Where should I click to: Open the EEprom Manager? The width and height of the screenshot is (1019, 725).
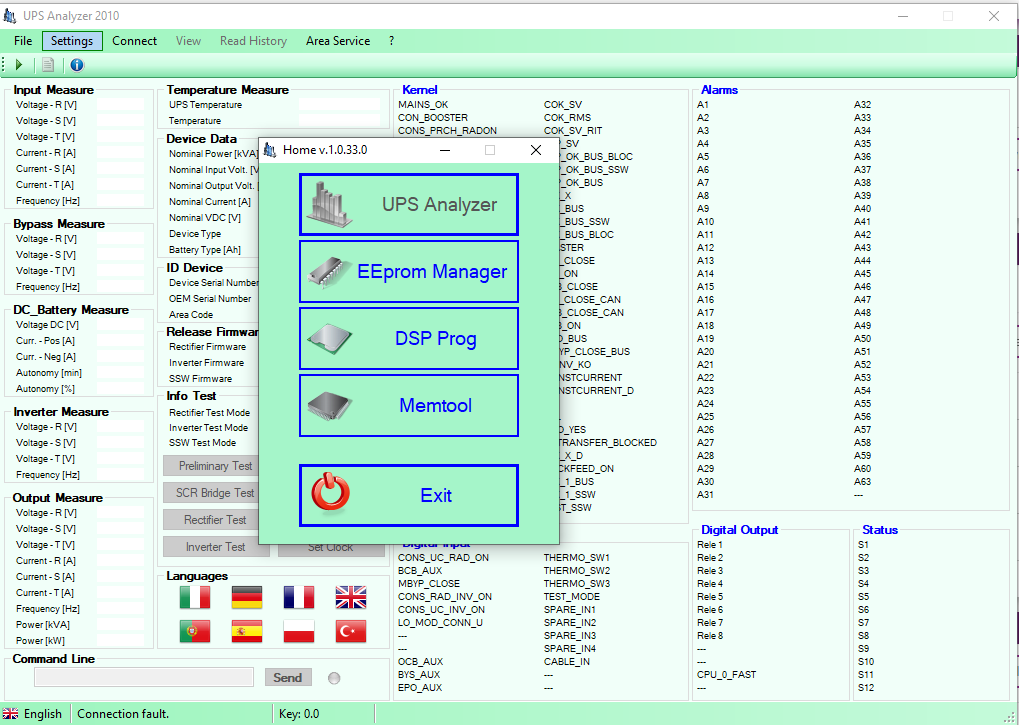(x=408, y=271)
